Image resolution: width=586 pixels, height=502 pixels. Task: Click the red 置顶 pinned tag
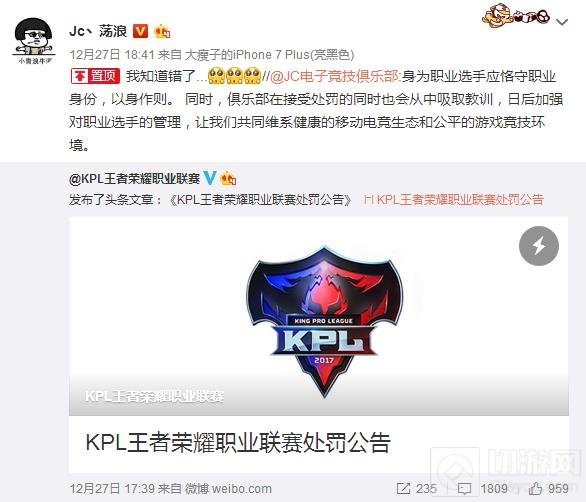tap(95, 76)
